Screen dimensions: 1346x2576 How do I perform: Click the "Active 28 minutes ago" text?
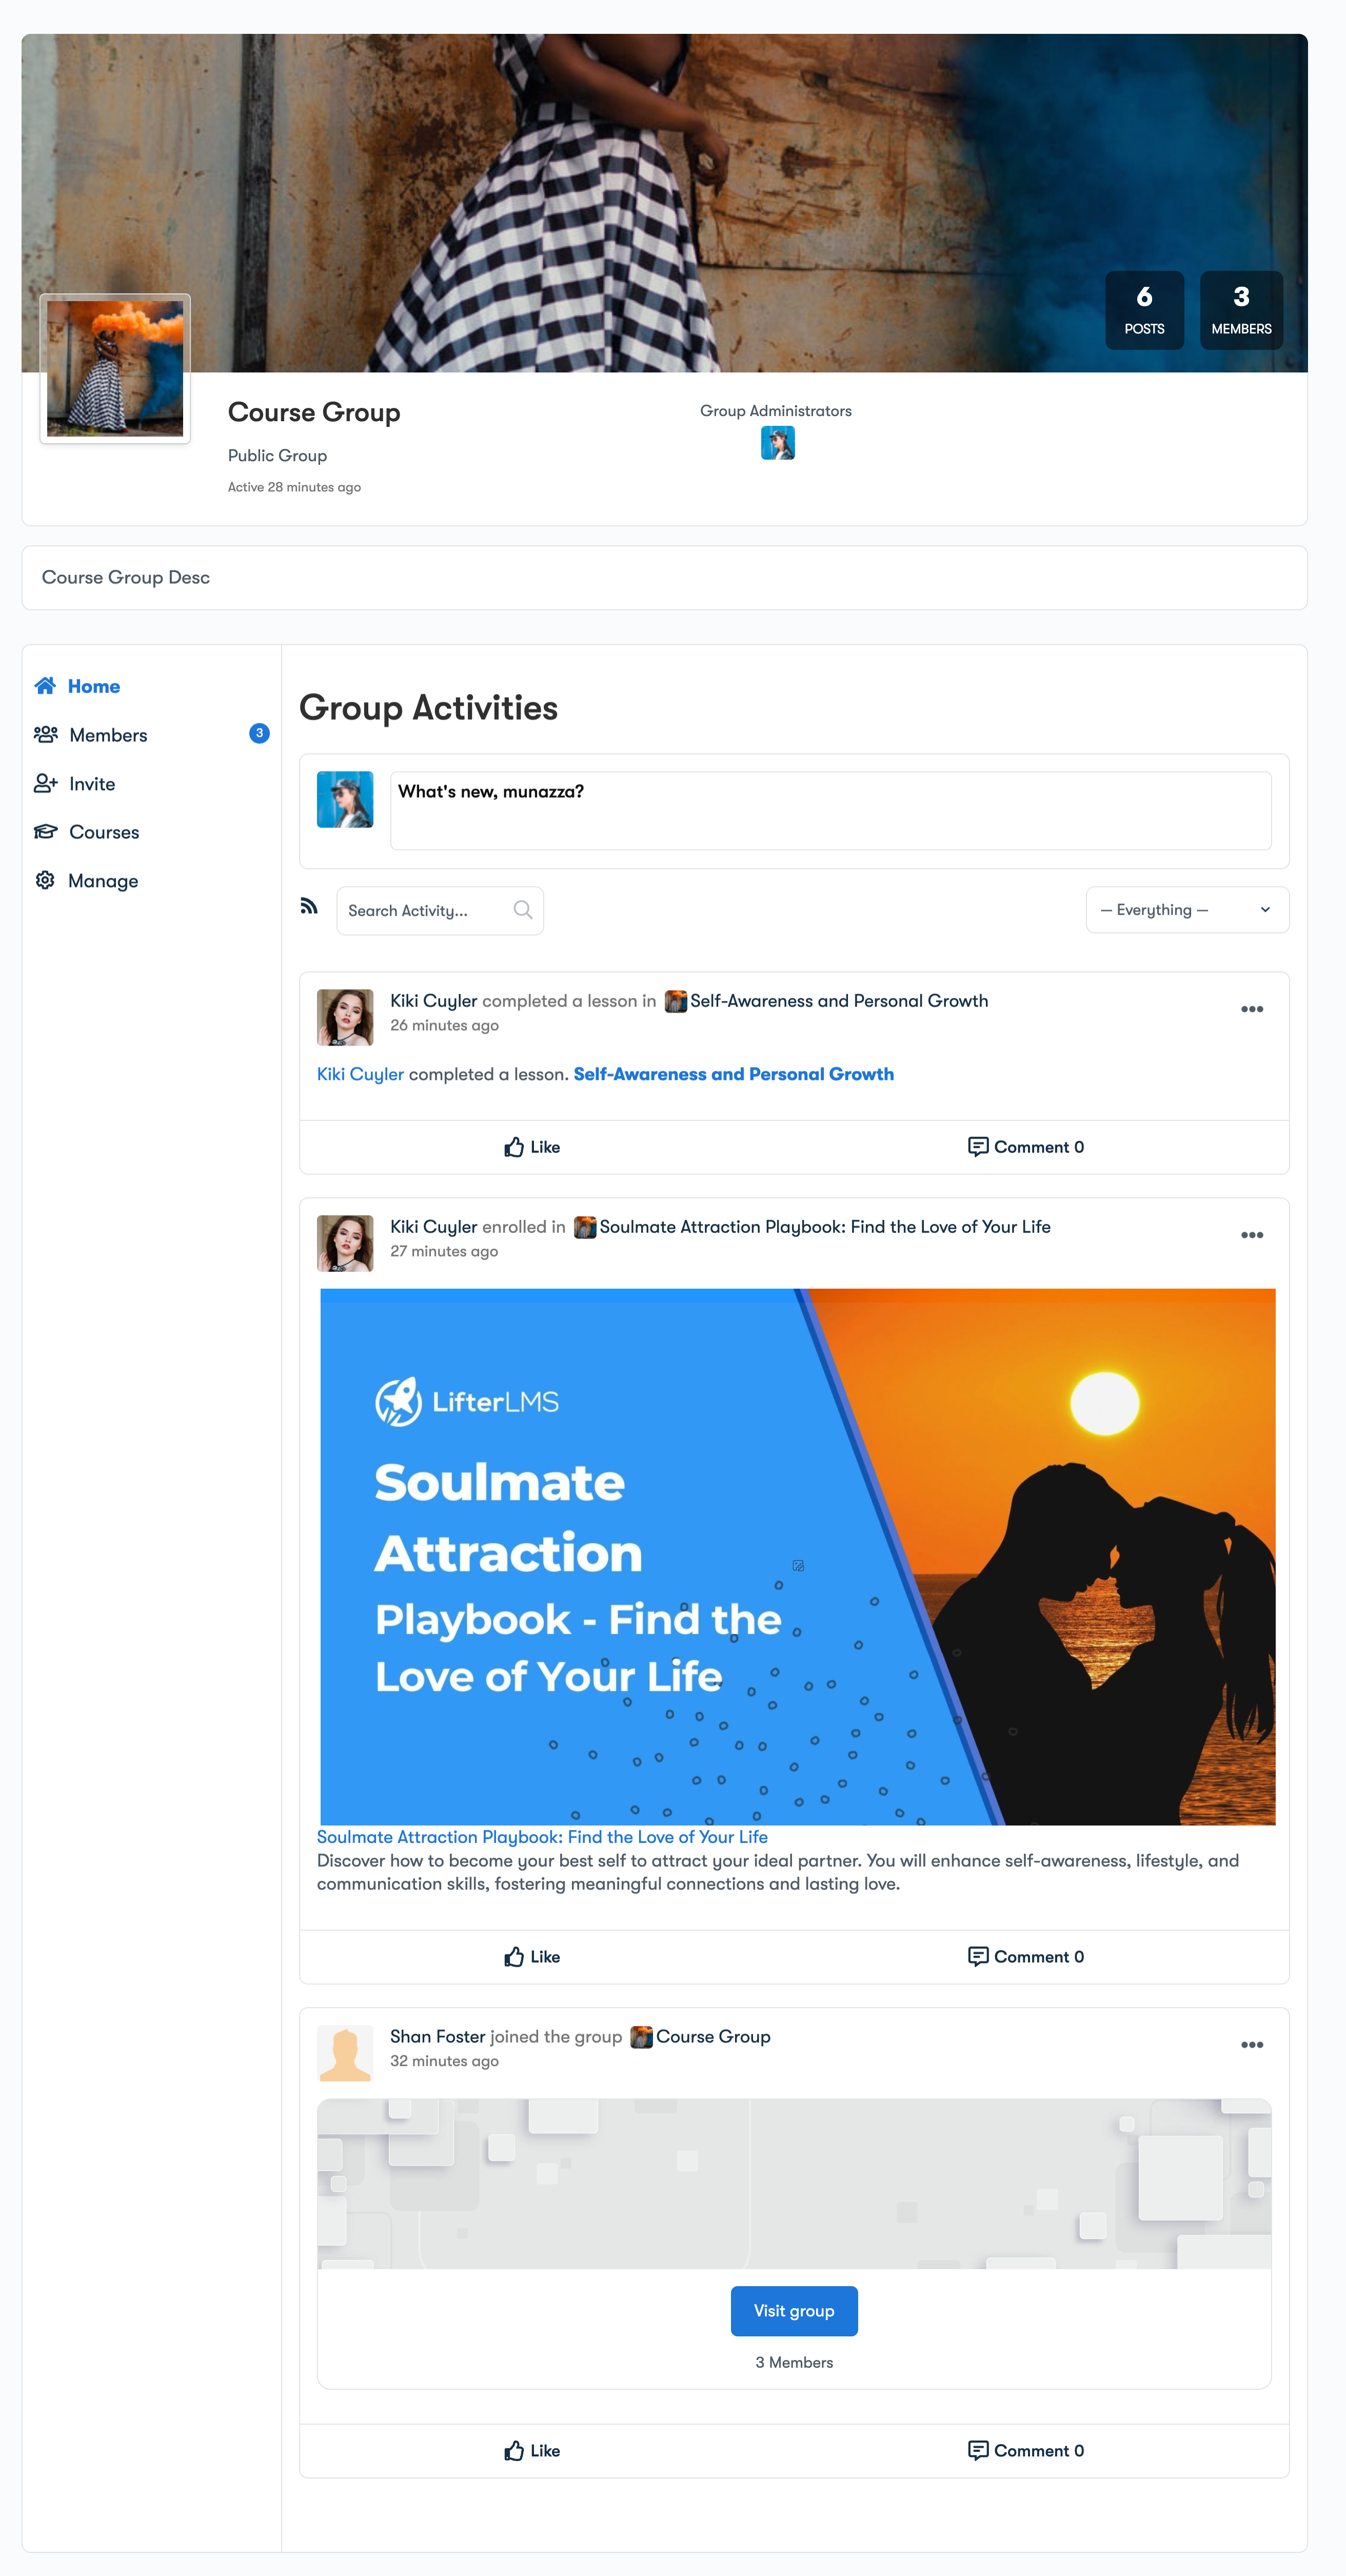[294, 488]
